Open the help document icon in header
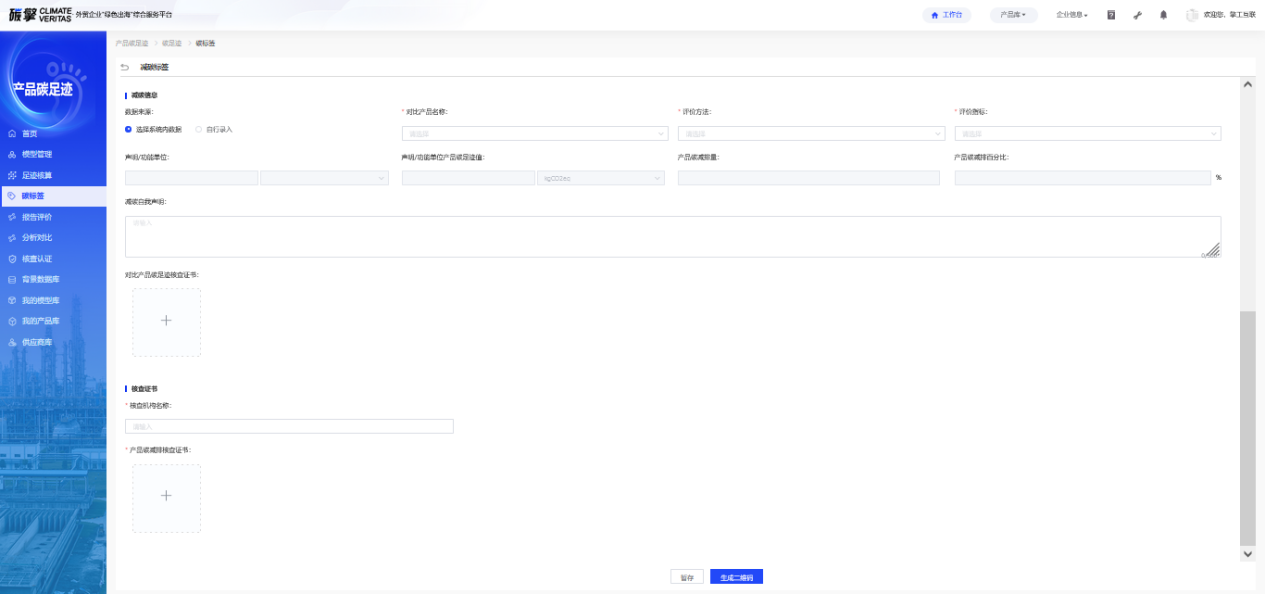 (1111, 15)
